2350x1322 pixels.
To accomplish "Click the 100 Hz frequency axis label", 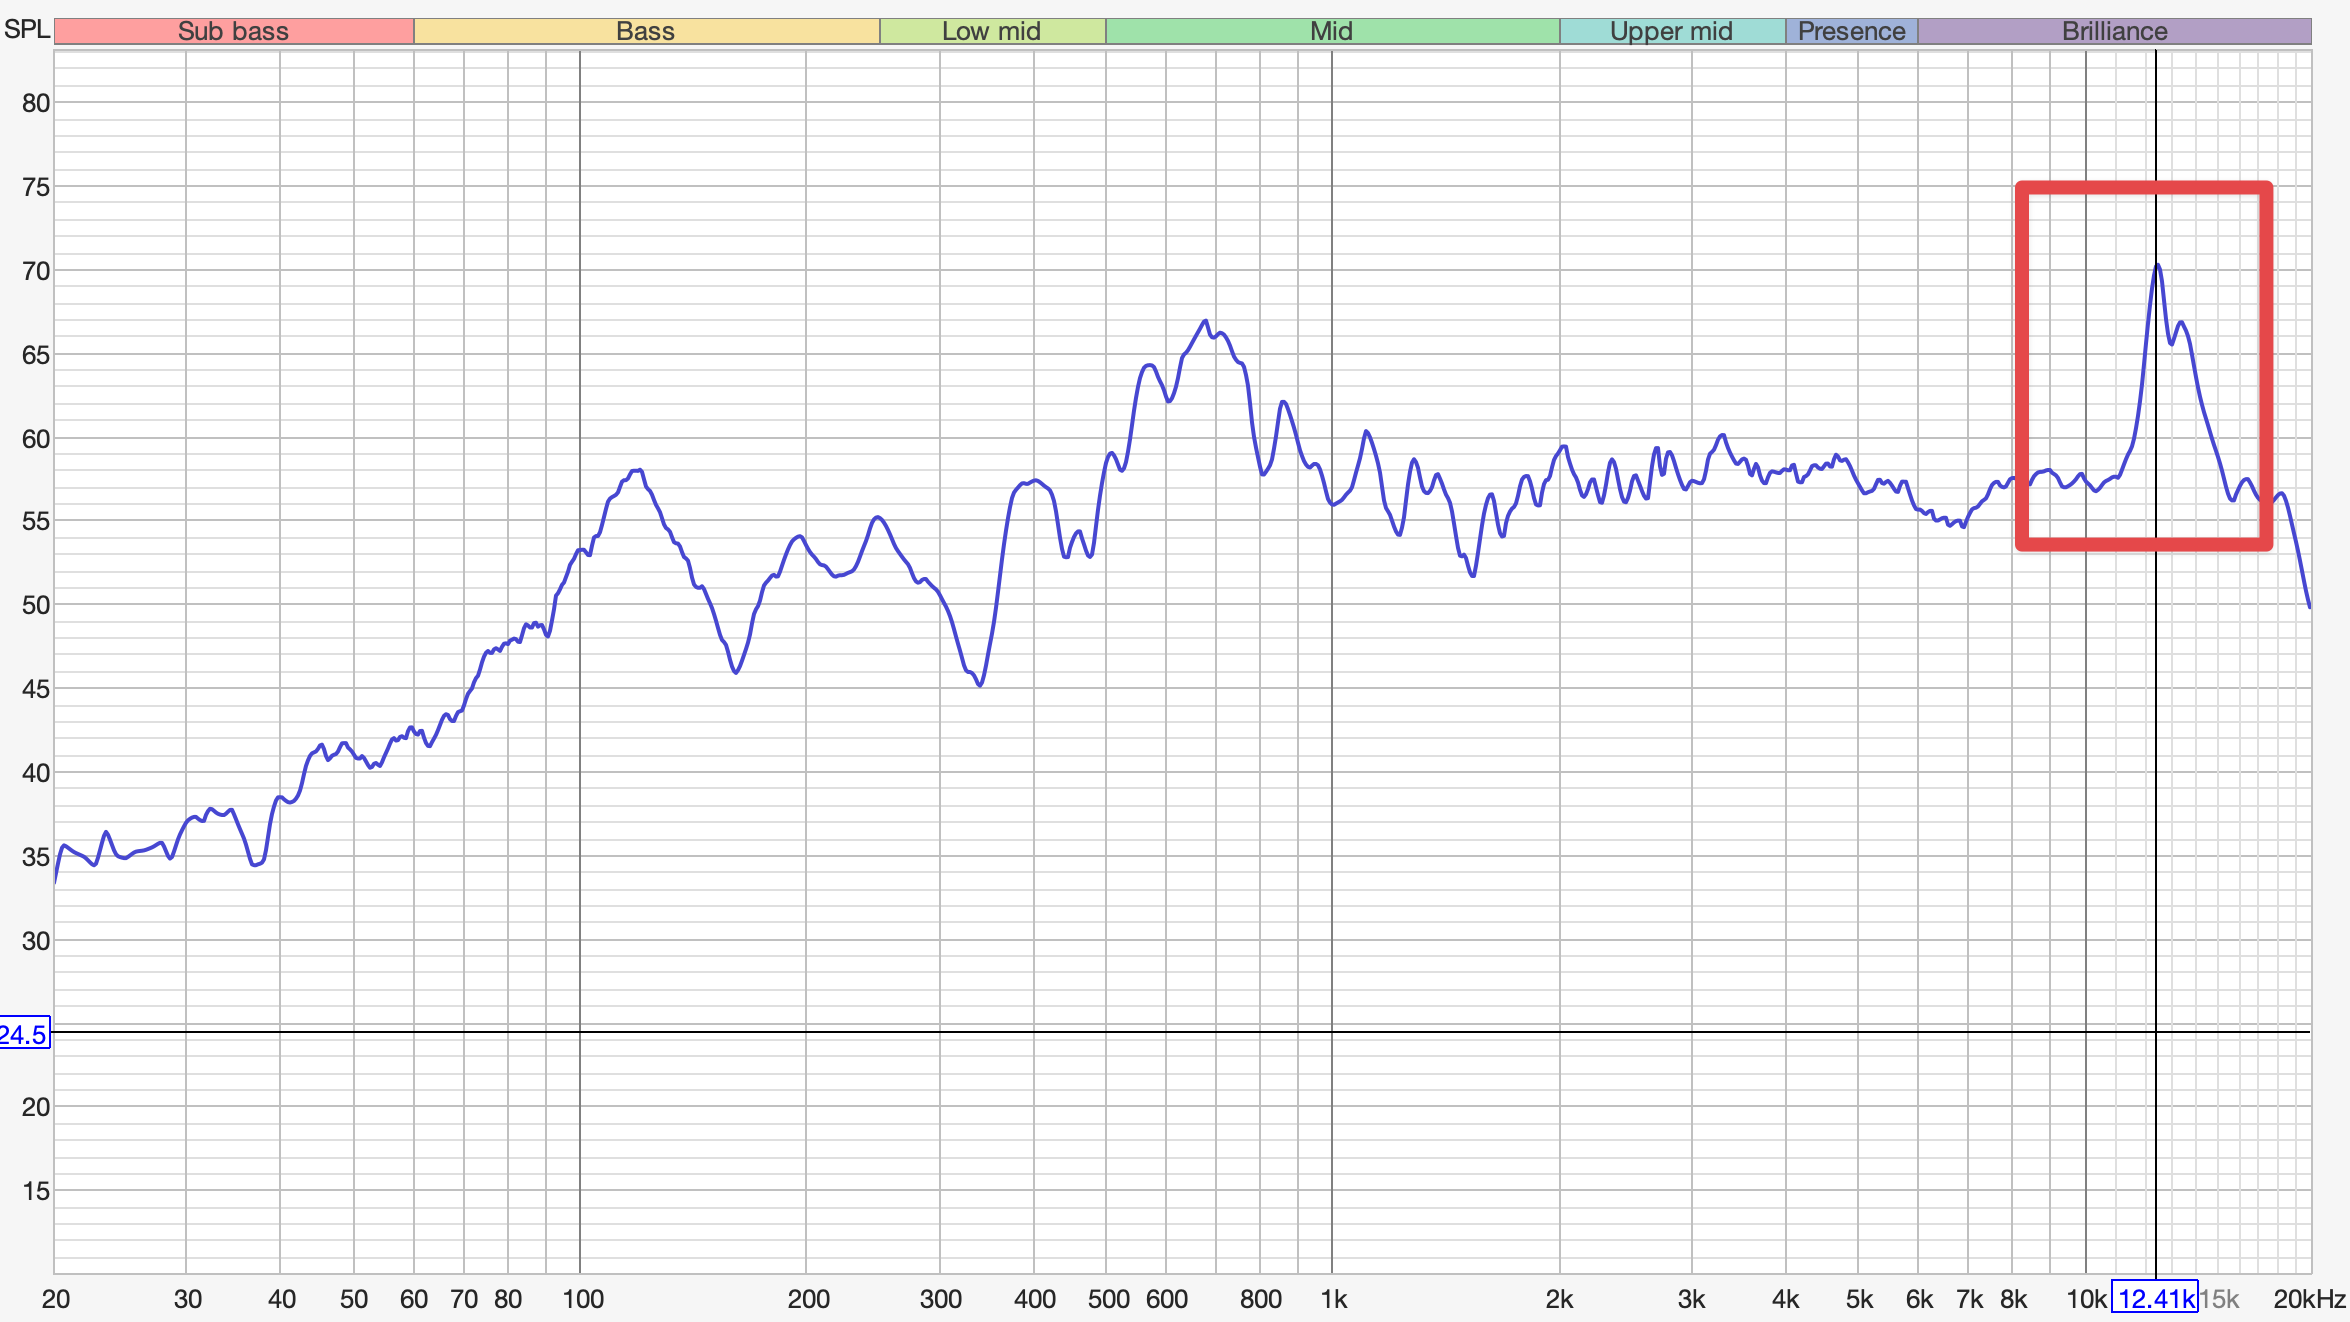I will [582, 1299].
